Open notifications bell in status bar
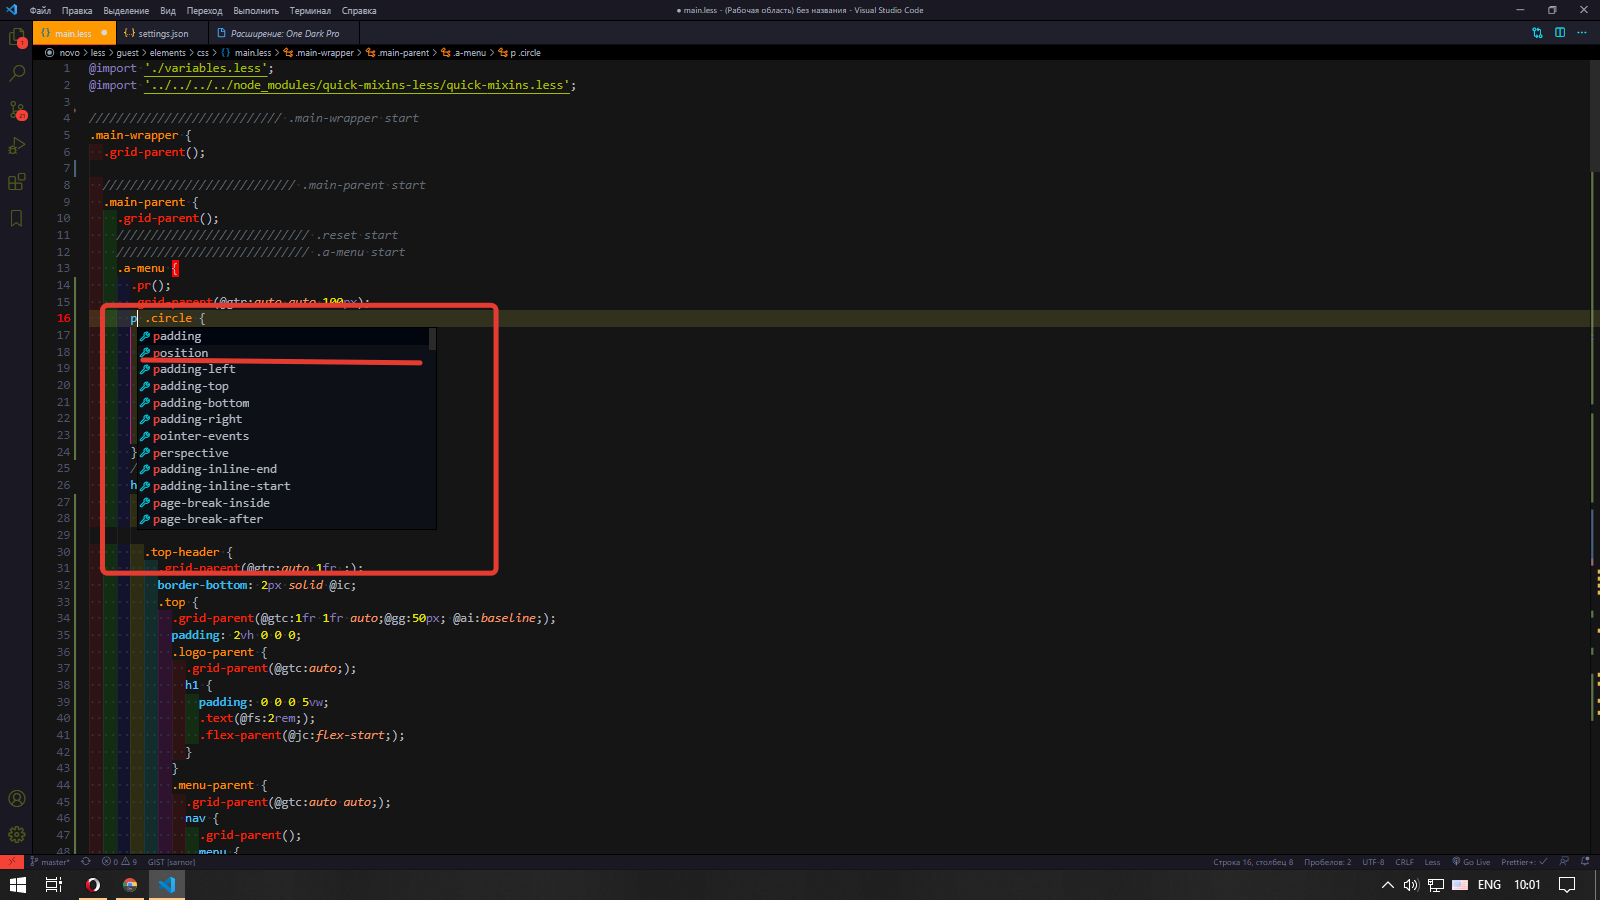The height and width of the screenshot is (900, 1600). click(x=1585, y=861)
